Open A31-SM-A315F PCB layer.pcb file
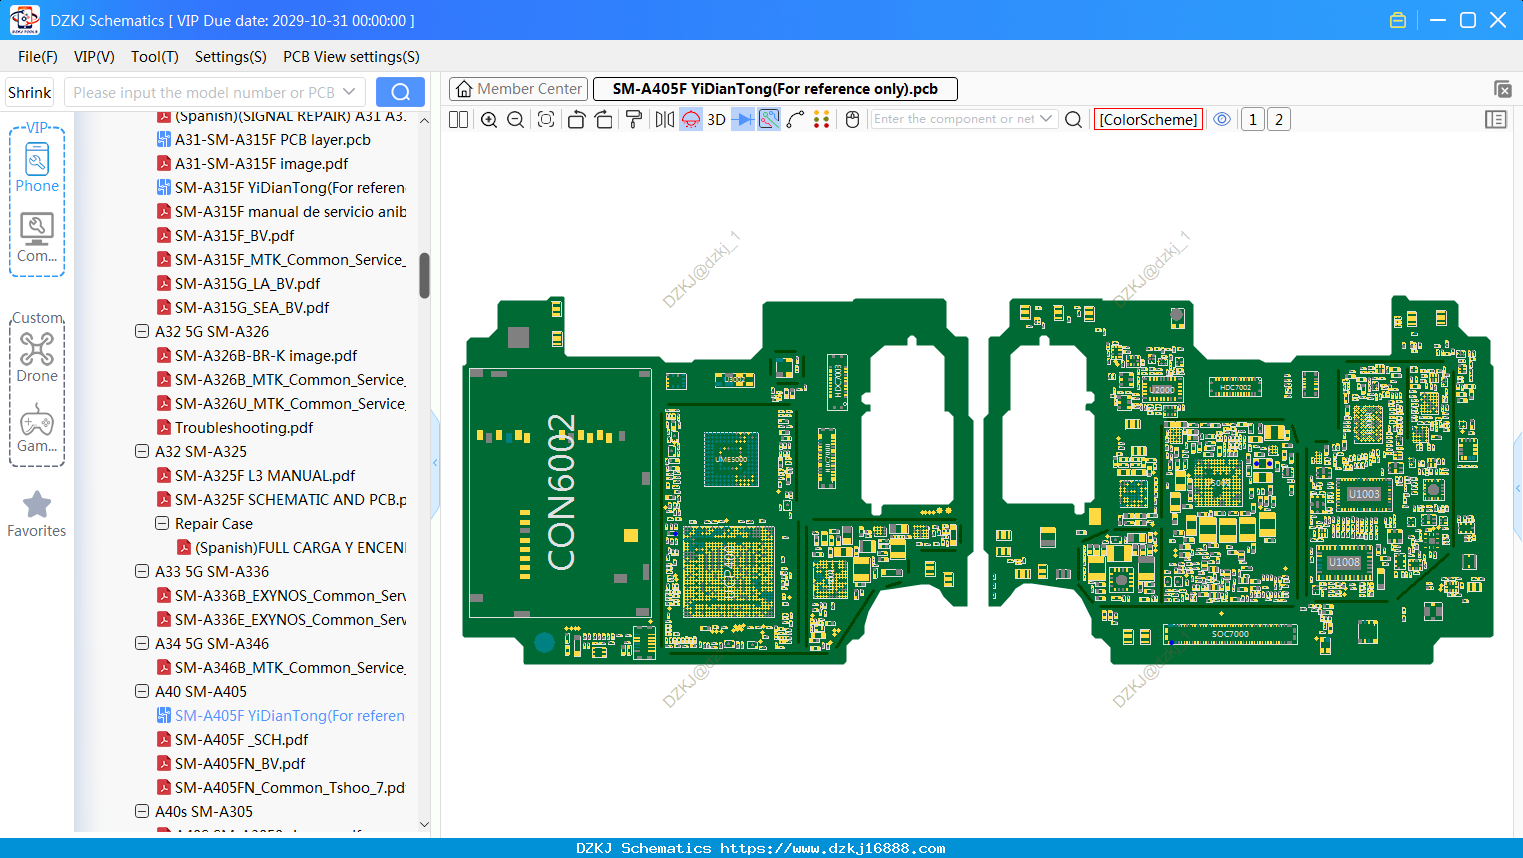 272,139
